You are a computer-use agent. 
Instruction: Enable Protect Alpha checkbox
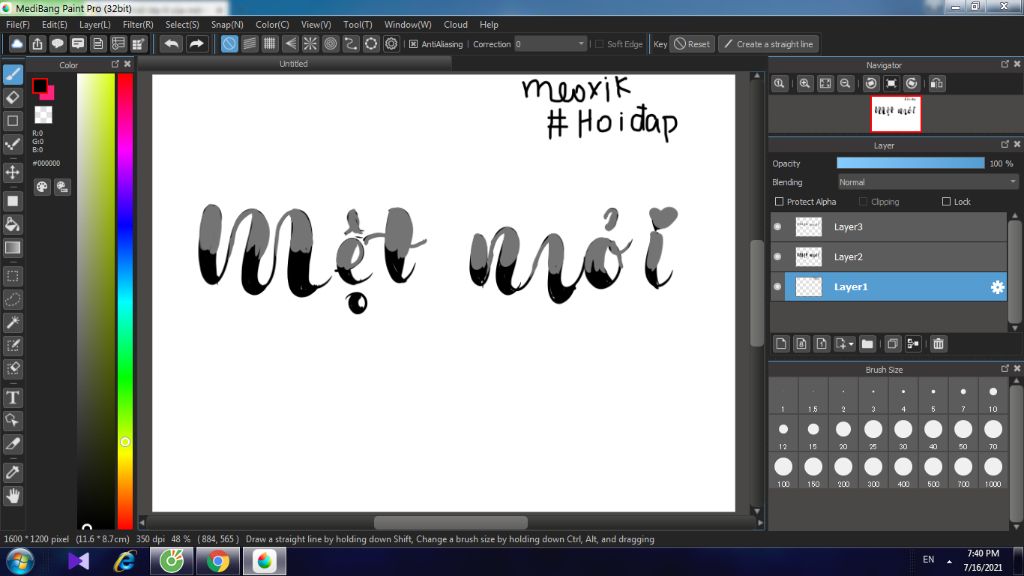[x=779, y=202]
